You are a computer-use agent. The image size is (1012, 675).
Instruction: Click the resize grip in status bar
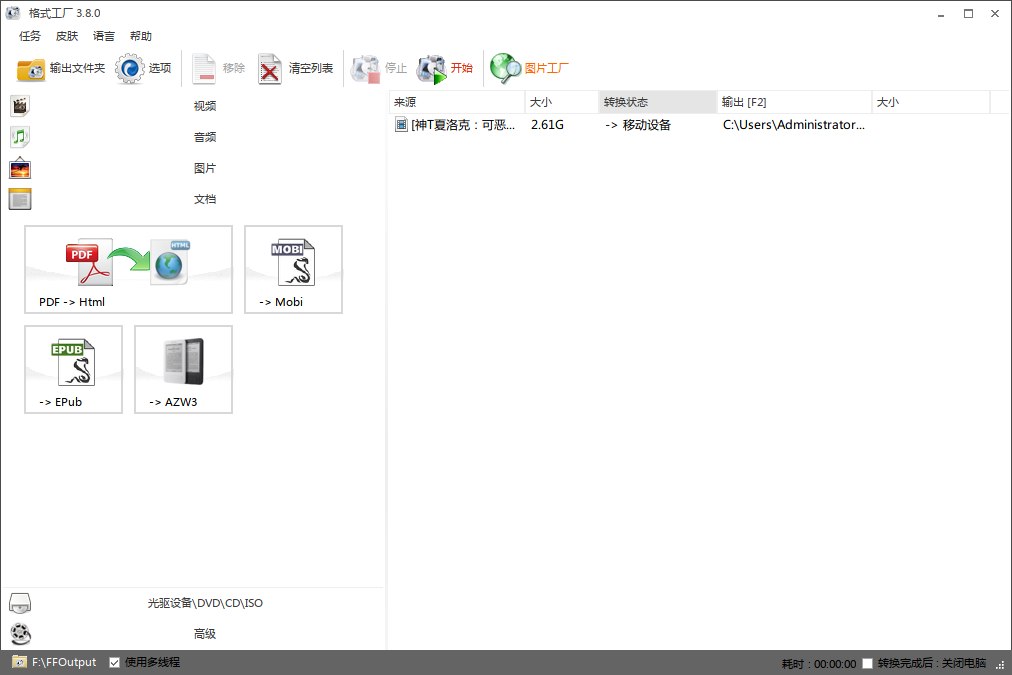coord(1000,665)
